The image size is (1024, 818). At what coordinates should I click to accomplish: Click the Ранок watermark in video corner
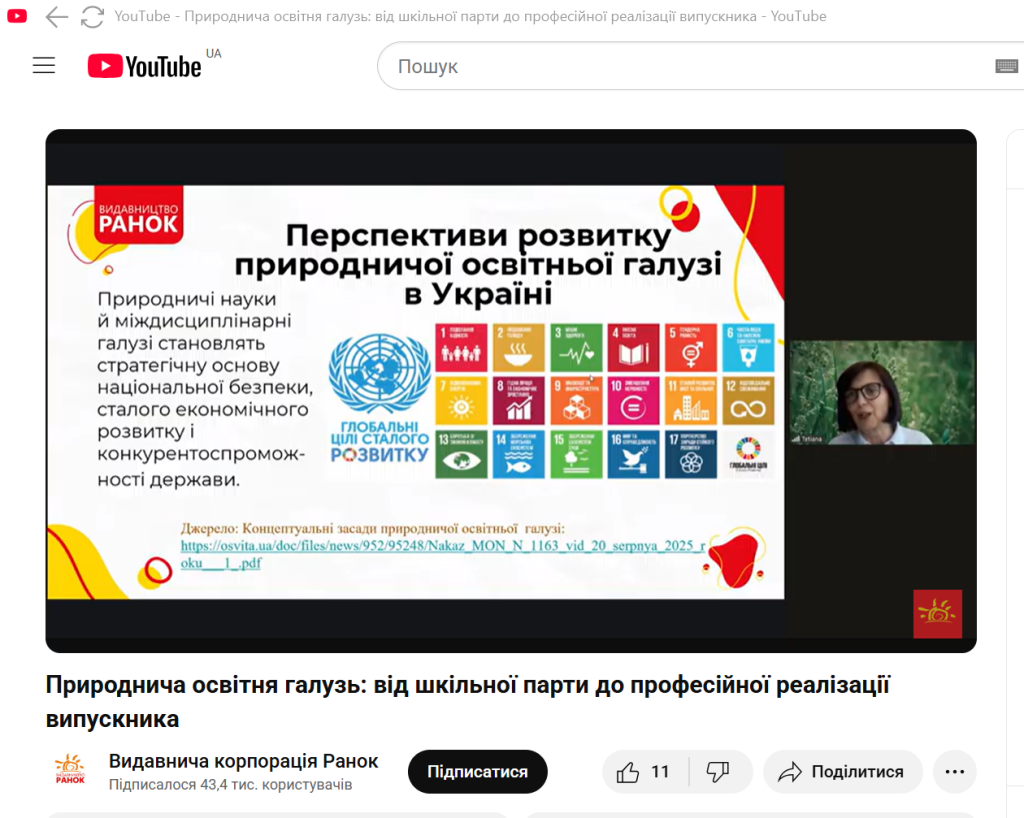[937, 613]
